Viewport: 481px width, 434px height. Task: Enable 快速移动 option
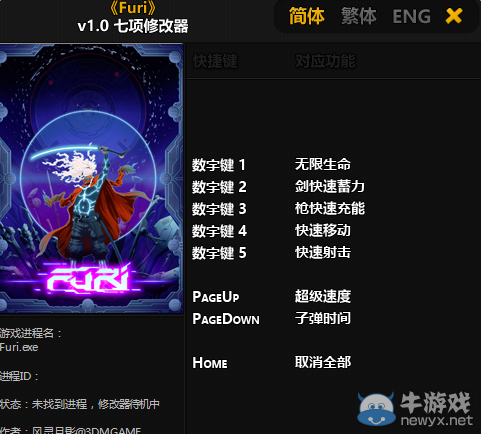tap(323, 230)
